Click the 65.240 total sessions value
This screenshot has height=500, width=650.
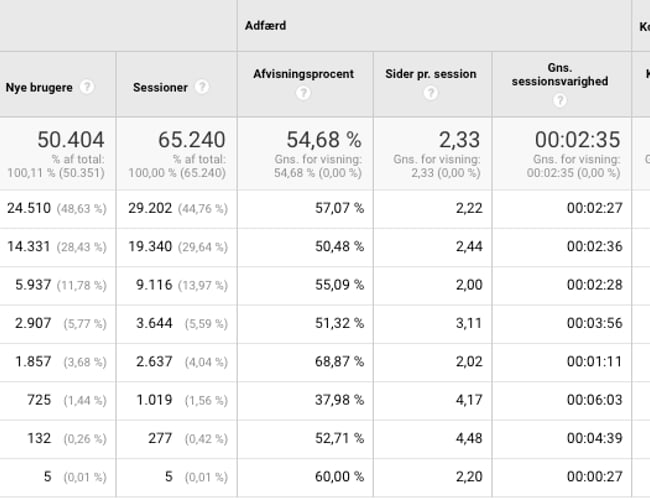(191, 140)
